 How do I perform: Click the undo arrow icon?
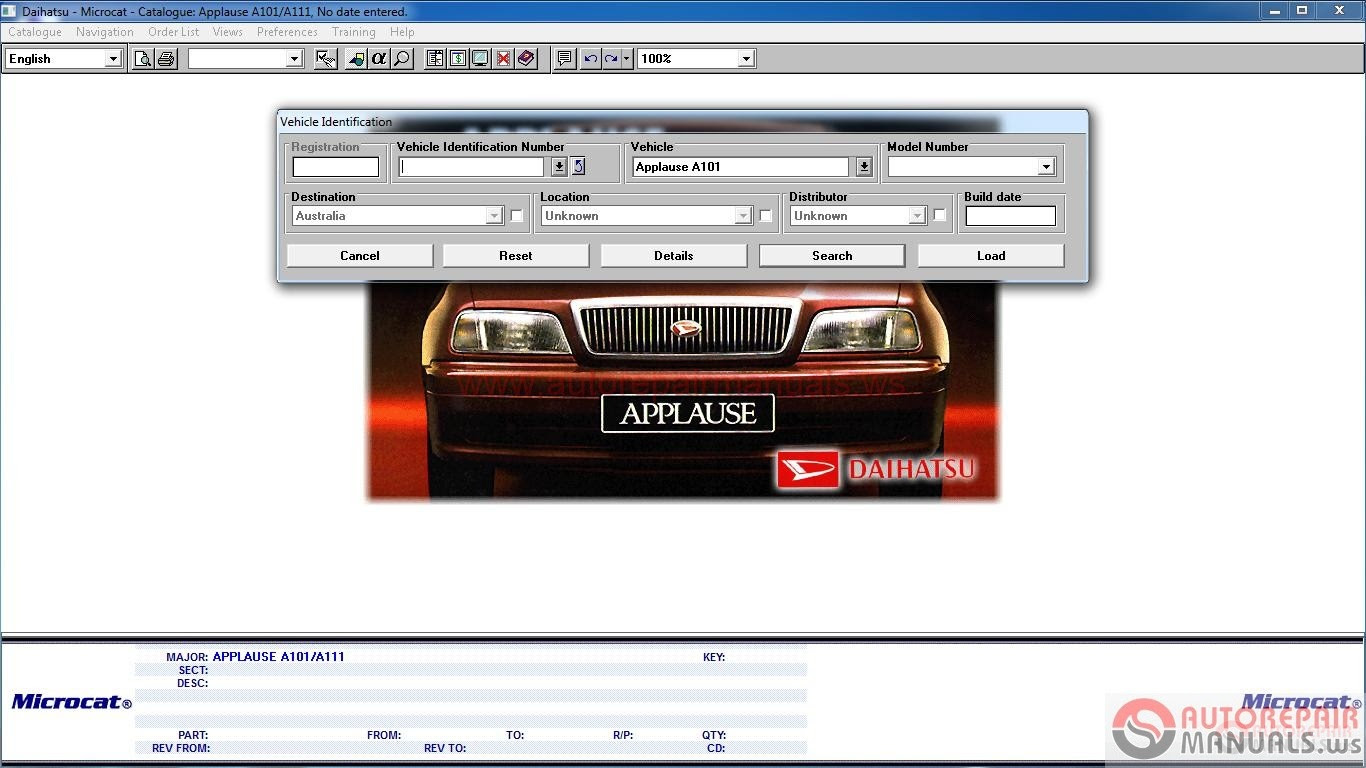[x=591, y=59]
